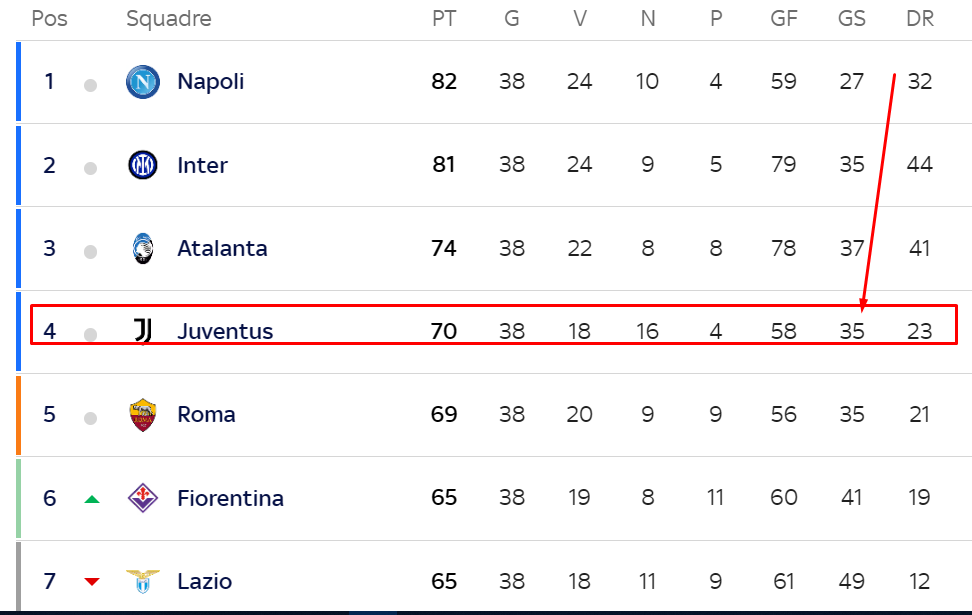
Task: Open the Juventus team page
Action: [225, 332]
